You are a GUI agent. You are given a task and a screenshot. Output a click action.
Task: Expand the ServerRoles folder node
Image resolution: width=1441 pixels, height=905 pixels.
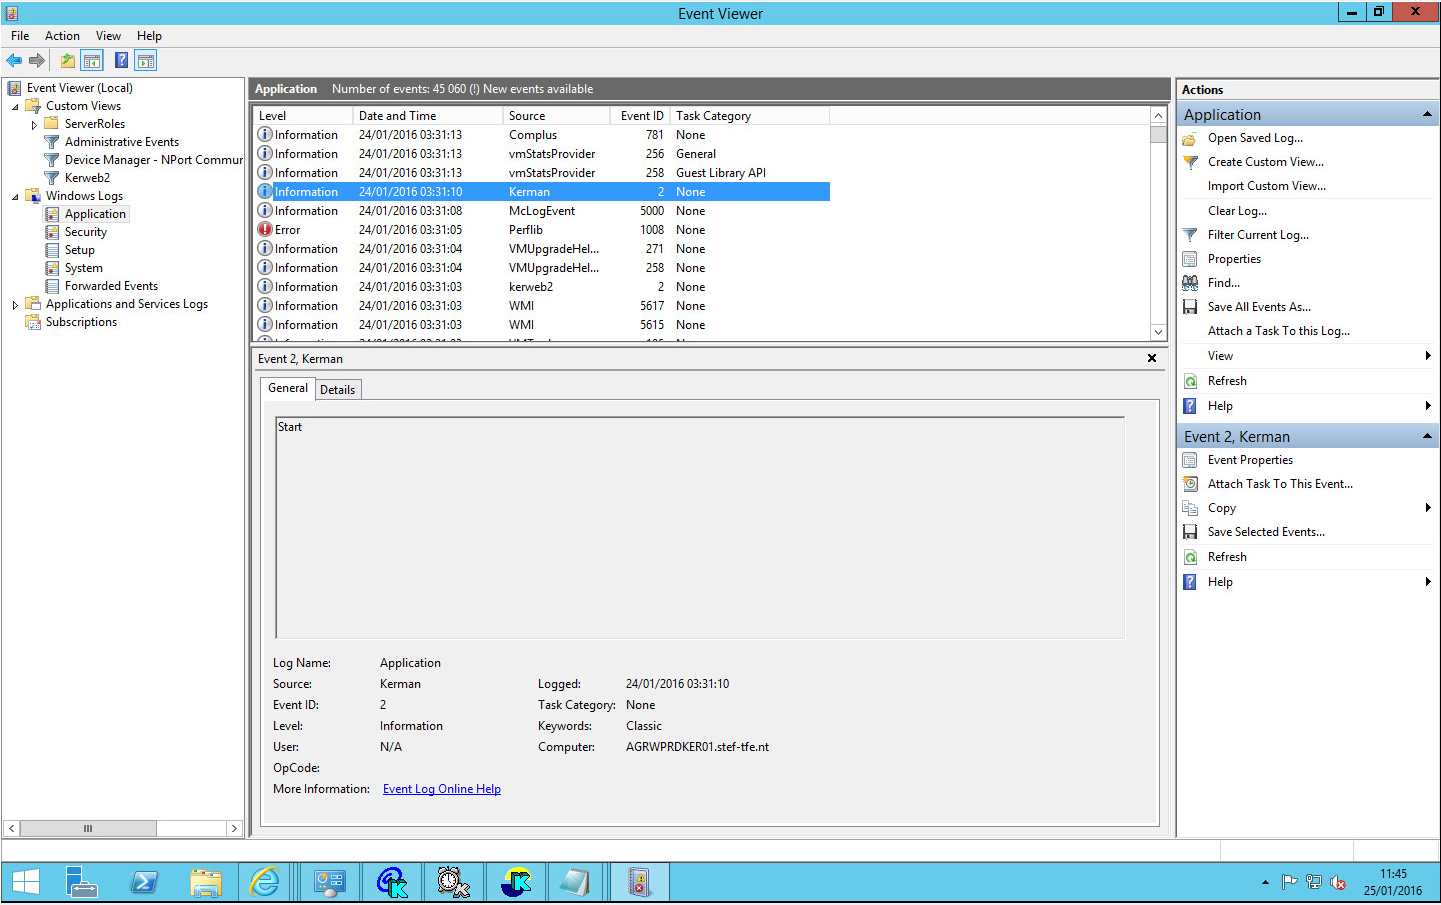coord(34,125)
